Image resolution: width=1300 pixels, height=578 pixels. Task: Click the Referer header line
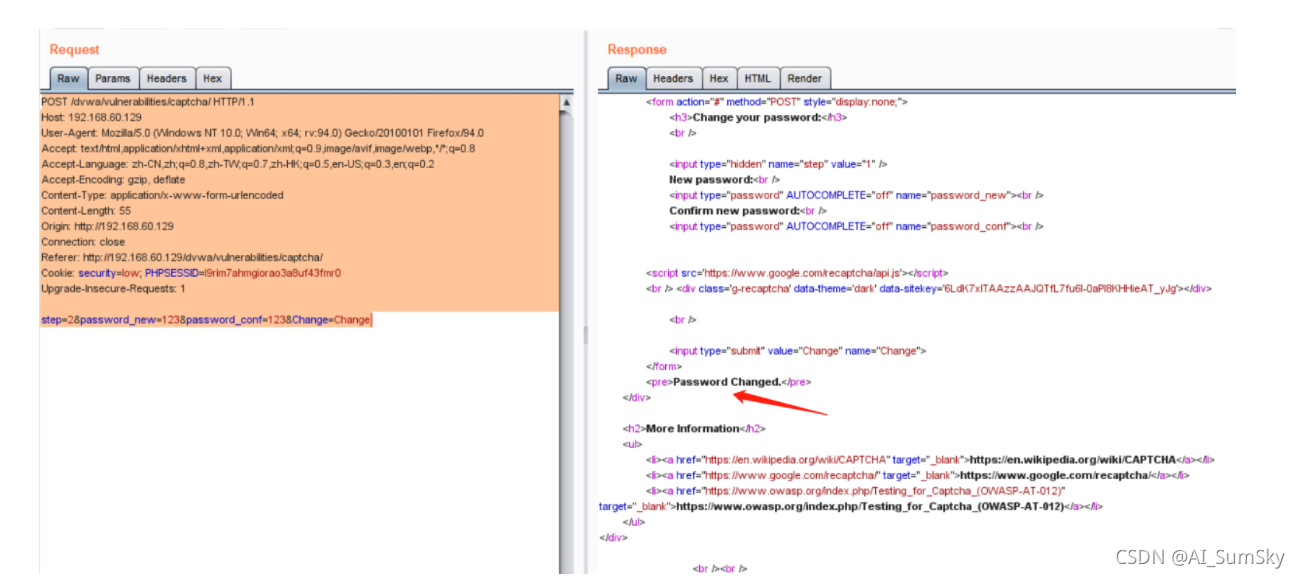click(x=182, y=257)
